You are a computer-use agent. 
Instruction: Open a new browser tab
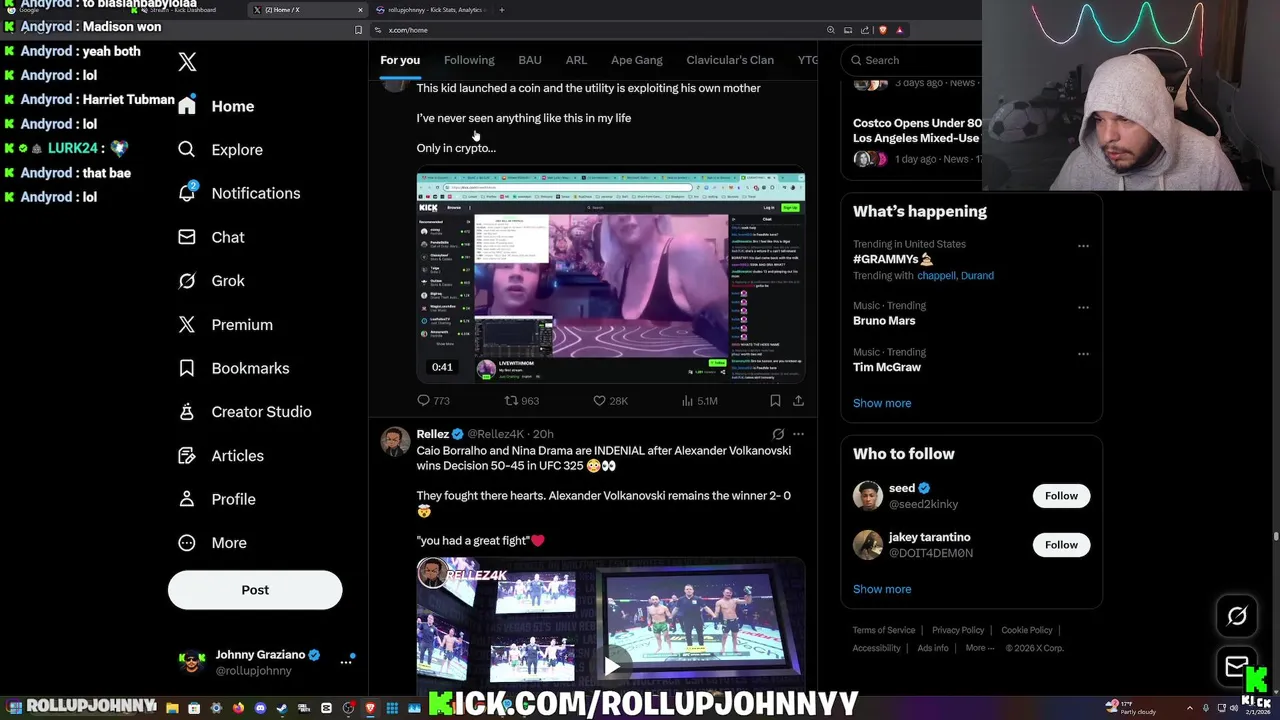click(502, 10)
